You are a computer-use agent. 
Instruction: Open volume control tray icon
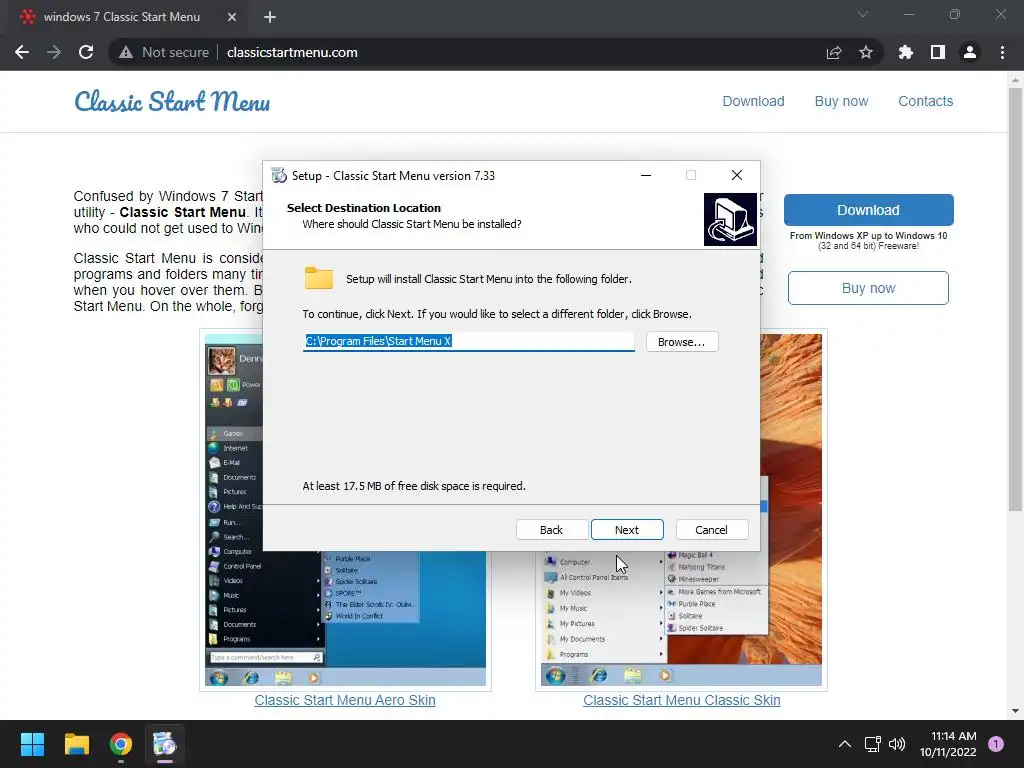897,744
